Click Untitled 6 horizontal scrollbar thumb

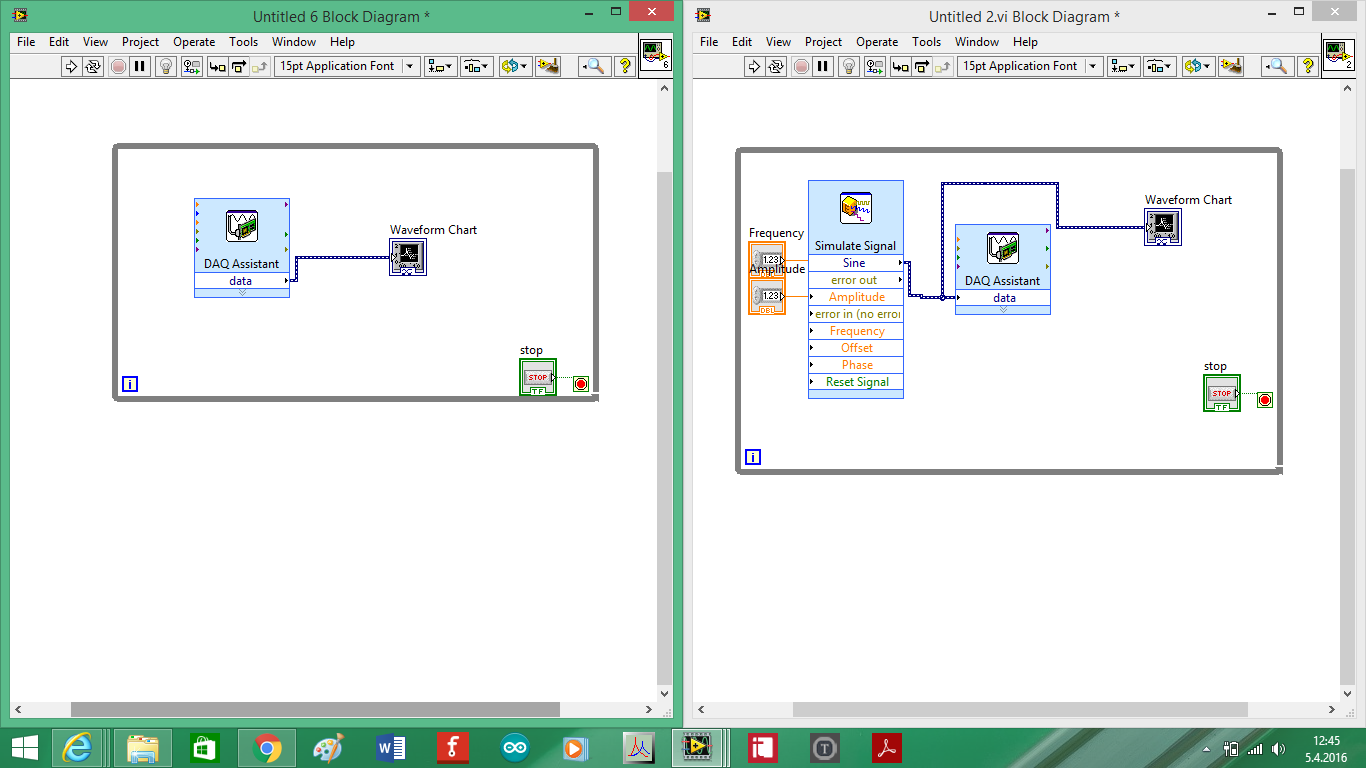pos(315,709)
